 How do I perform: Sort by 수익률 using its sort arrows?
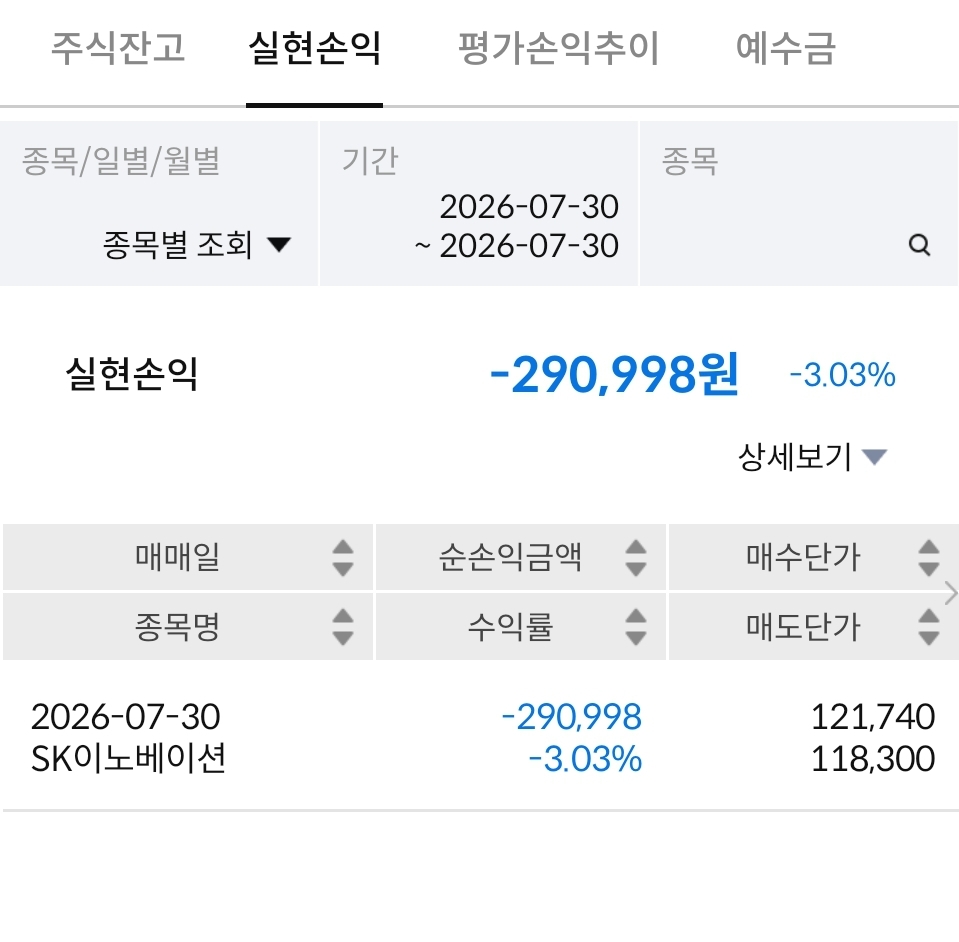coord(635,626)
